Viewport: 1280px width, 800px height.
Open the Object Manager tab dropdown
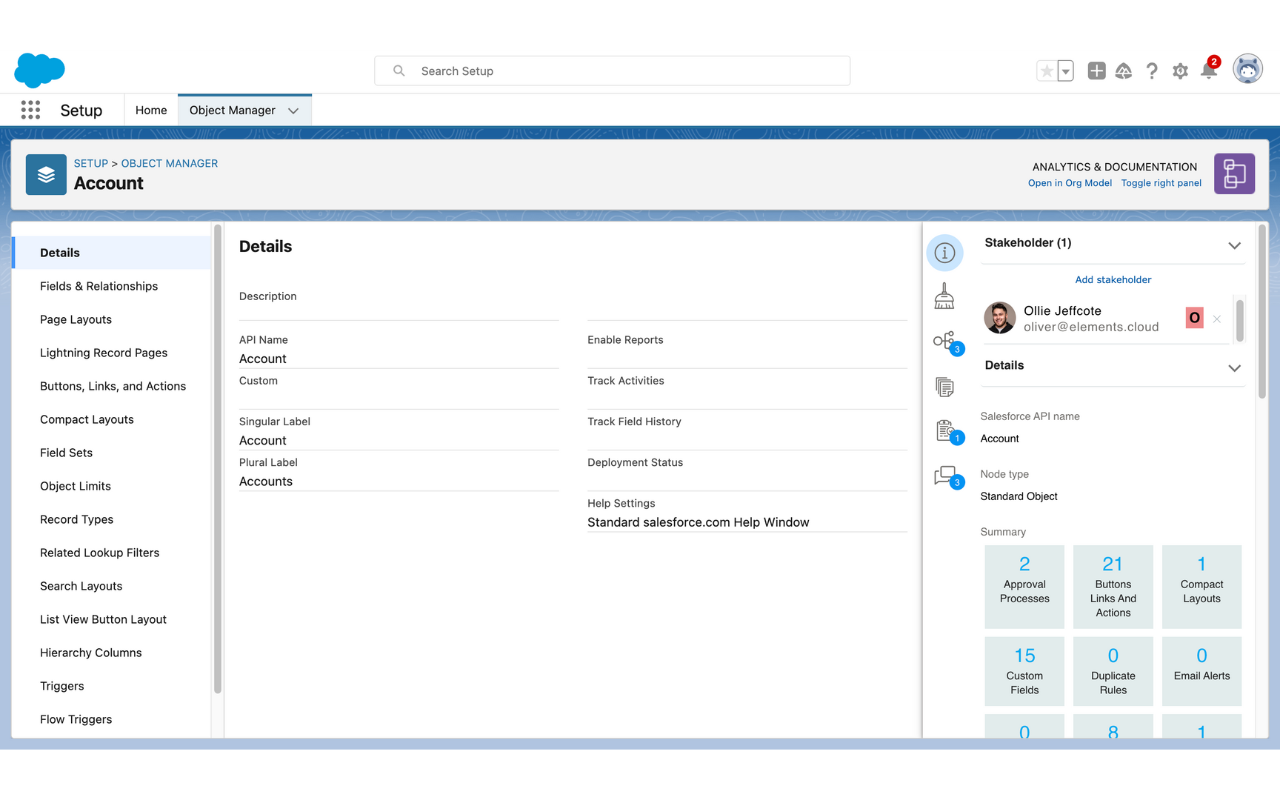coord(293,111)
